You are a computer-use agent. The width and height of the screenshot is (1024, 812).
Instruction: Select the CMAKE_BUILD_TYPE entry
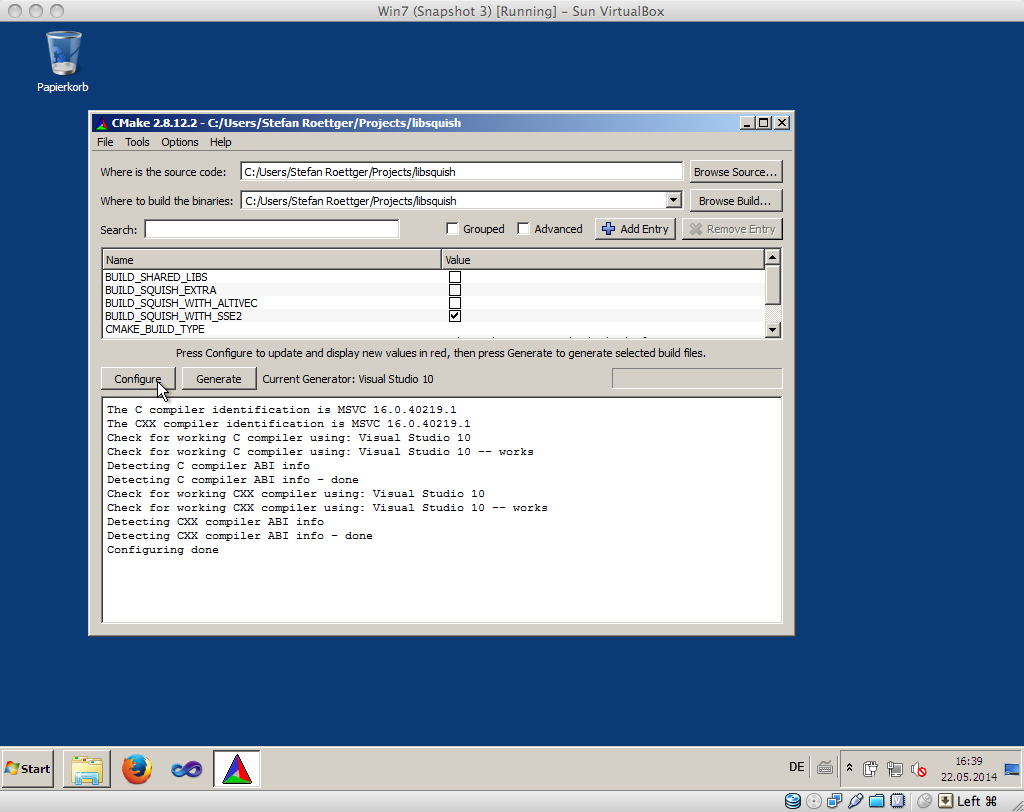coord(155,329)
